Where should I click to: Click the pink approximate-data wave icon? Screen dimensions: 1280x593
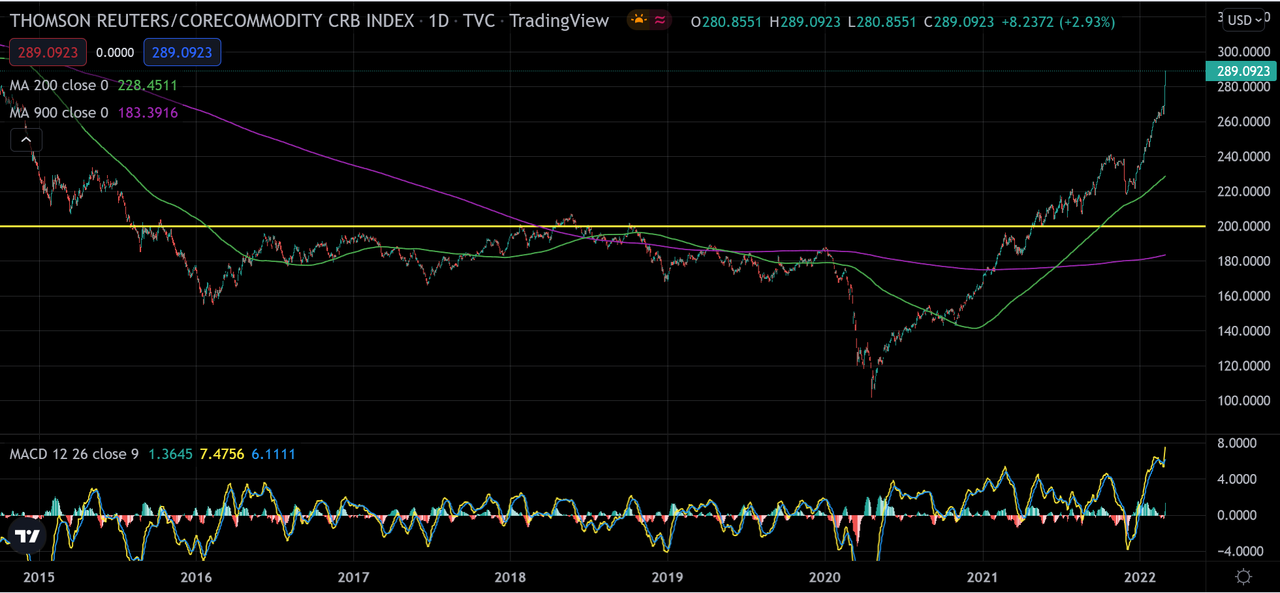(660, 20)
